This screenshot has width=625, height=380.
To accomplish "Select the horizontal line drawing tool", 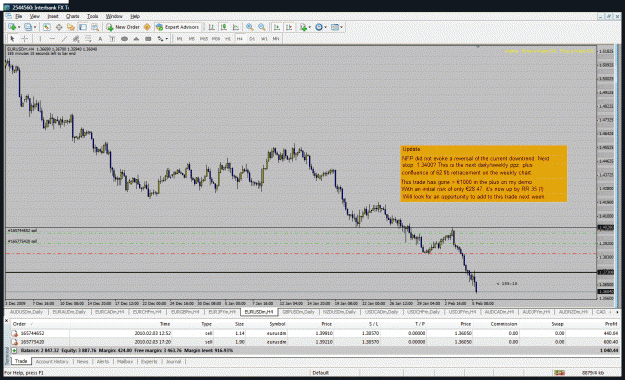I will [52, 39].
